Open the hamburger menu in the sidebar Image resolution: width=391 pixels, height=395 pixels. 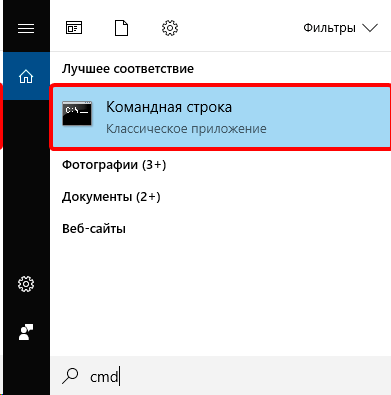click(x=26, y=28)
